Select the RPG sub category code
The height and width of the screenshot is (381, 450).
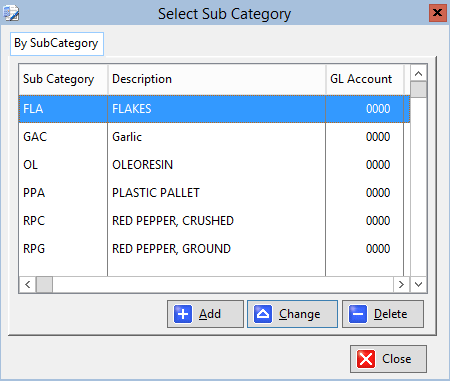point(34,249)
